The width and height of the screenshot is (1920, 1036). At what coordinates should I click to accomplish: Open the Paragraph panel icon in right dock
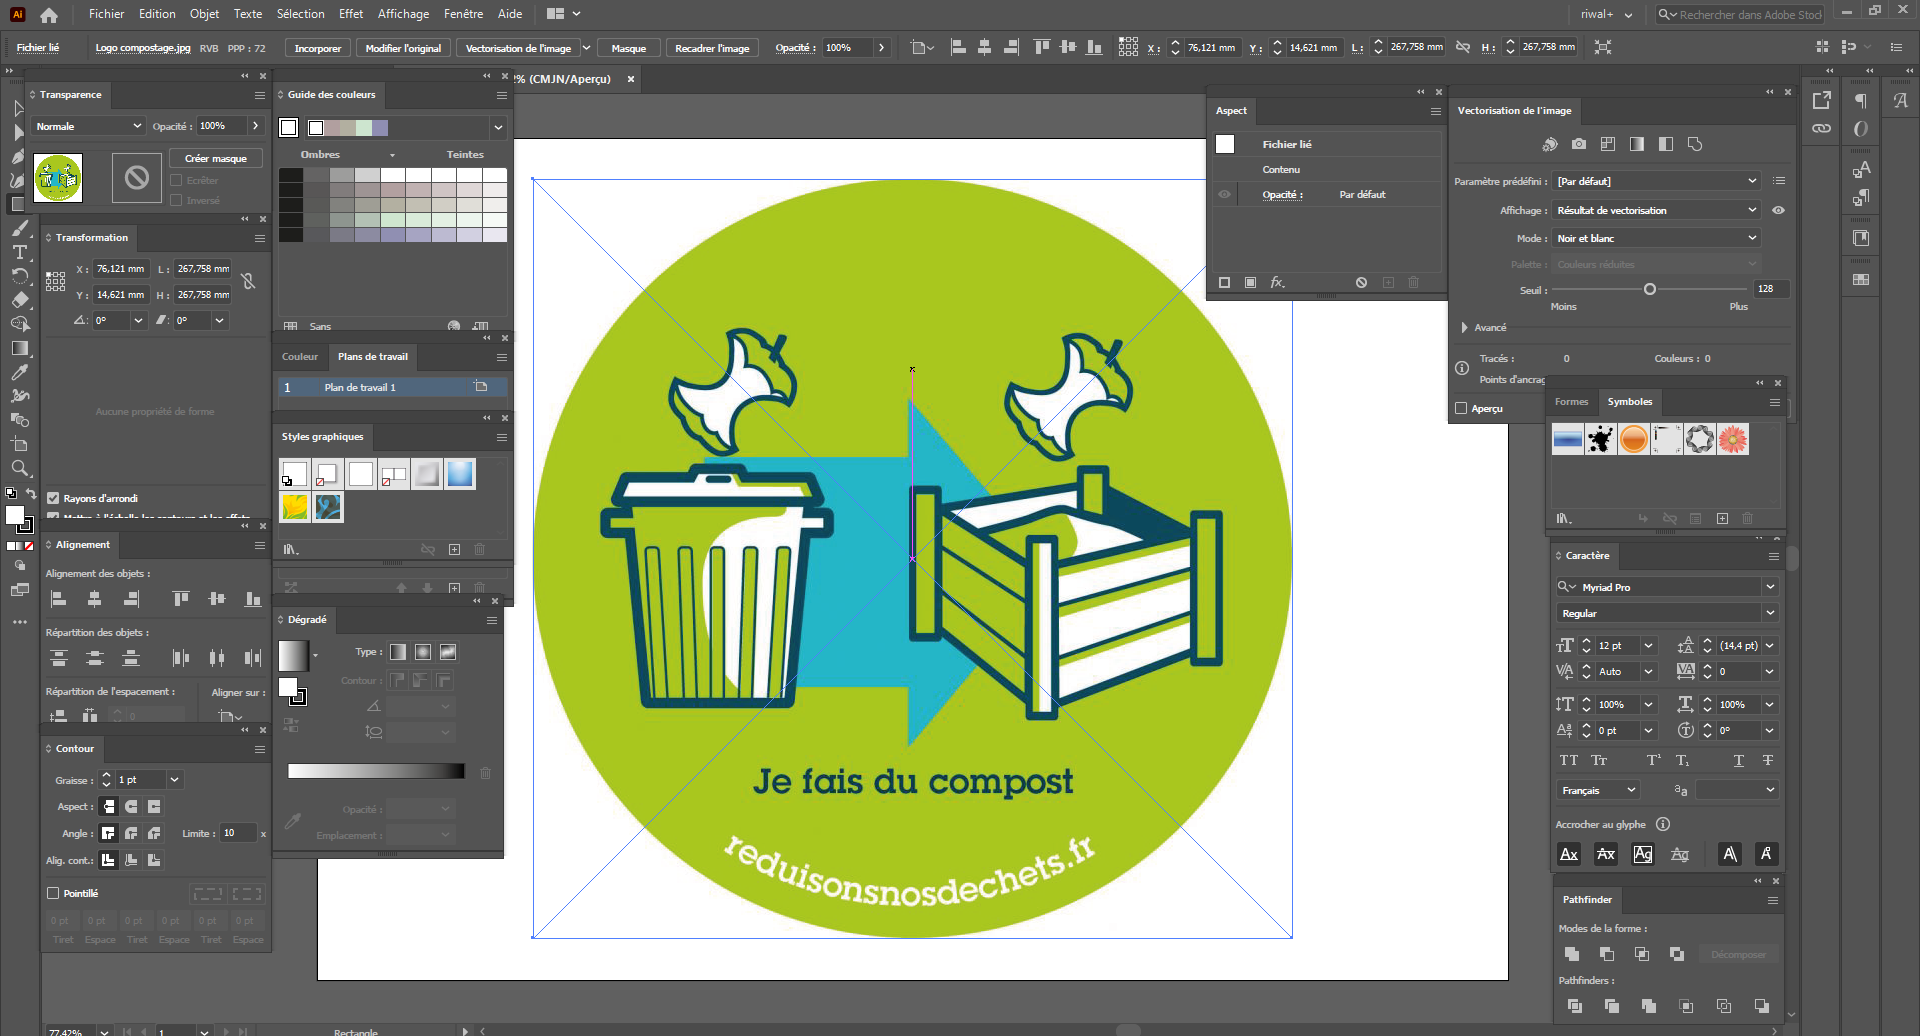pos(1861,100)
